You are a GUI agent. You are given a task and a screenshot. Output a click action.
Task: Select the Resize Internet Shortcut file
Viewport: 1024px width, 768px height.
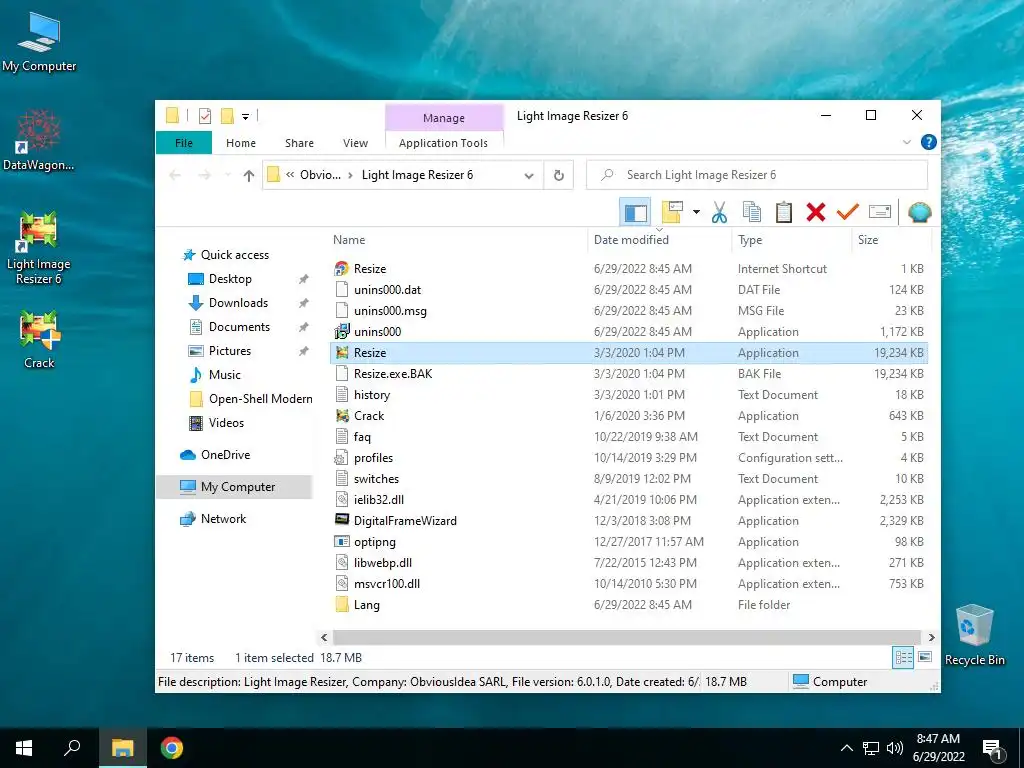coord(630,268)
